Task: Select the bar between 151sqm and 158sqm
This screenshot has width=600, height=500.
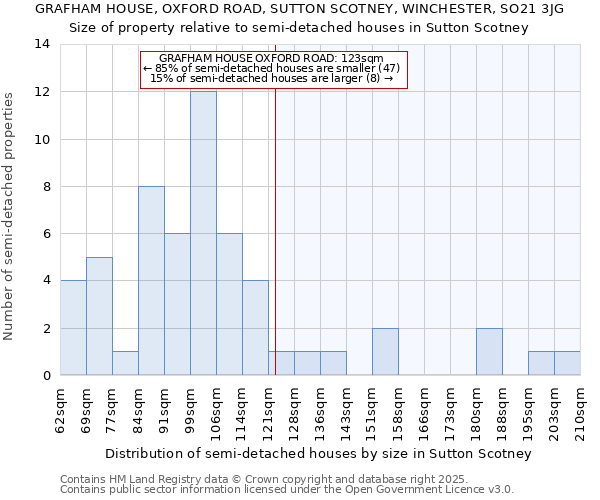Action: (385, 352)
